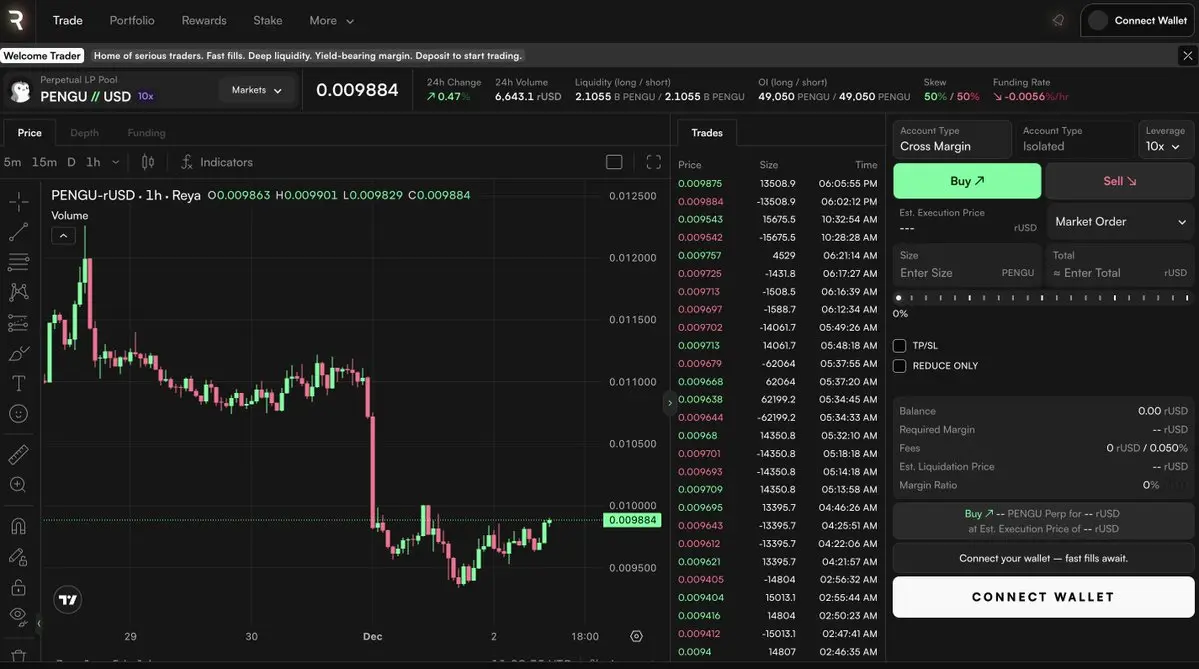Toggle stay in drawing mode pencil-lock icon
Image resolution: width=1199 pixels, height=669 pixels.
(x=18, y=557)
